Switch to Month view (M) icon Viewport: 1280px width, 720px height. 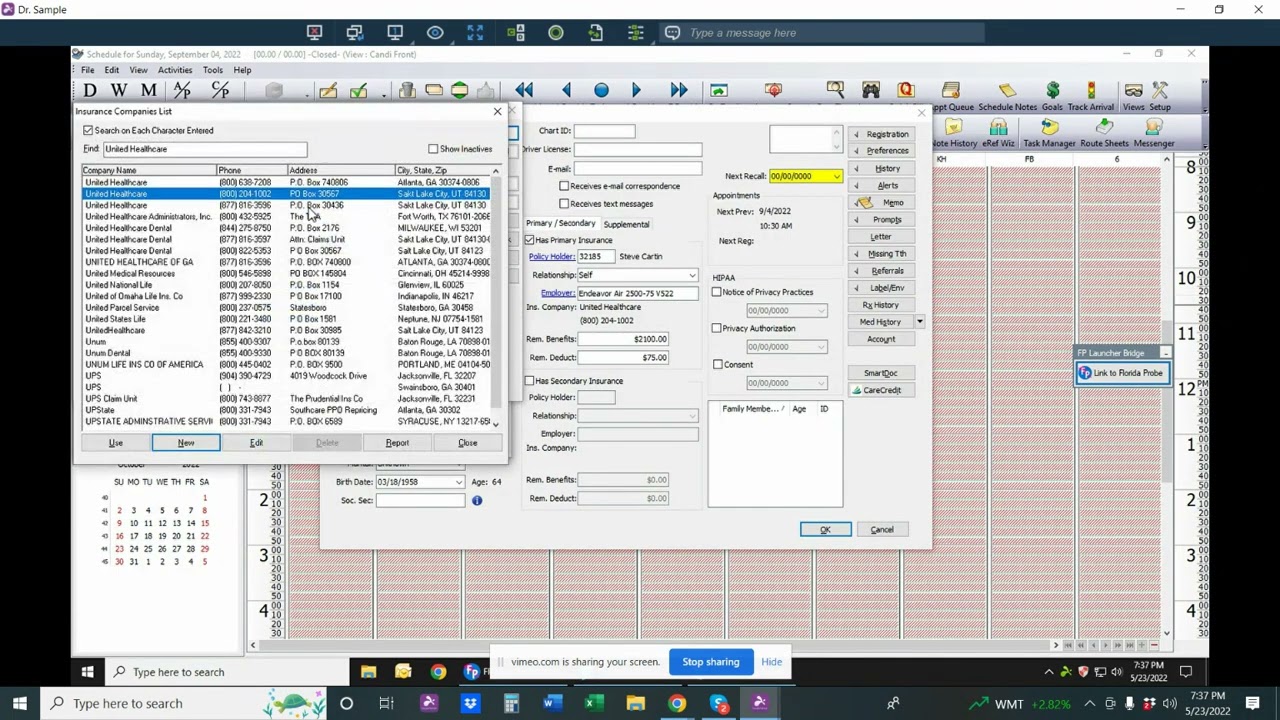[x=148, y=91]
